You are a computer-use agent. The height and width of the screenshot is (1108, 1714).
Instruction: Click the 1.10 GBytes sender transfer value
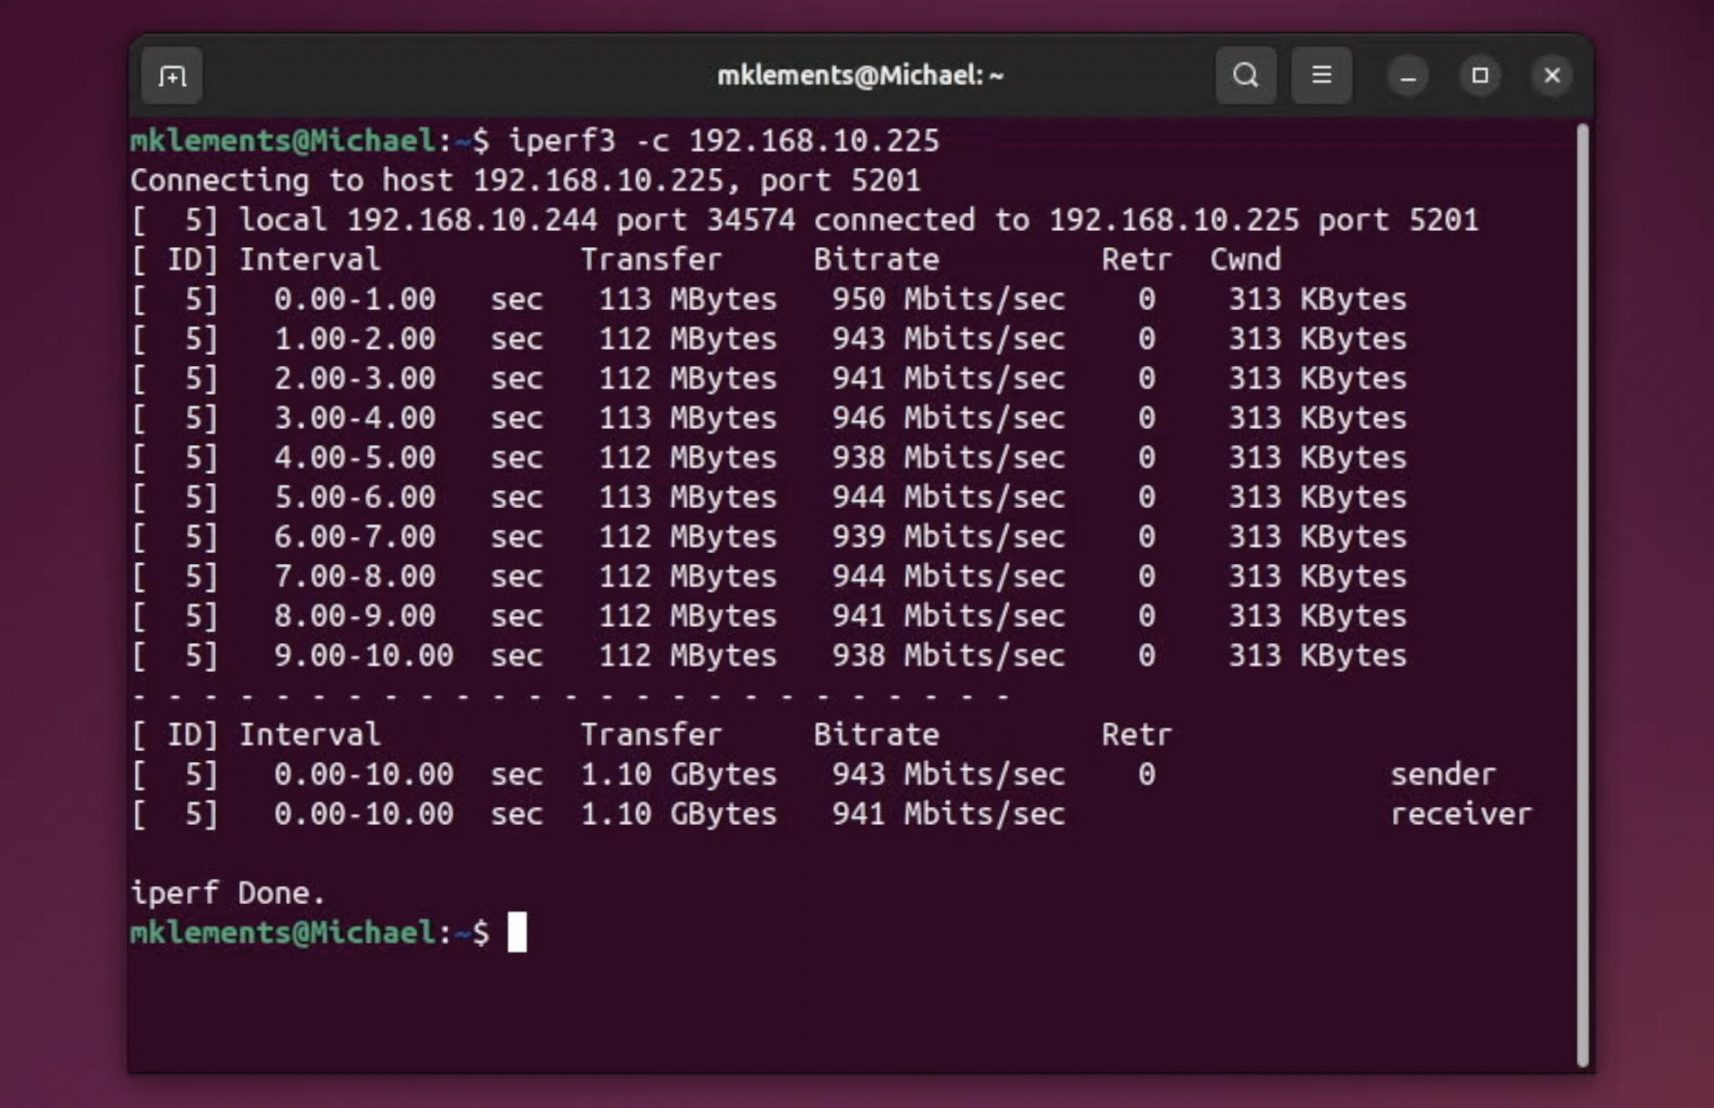pos(678,774)
